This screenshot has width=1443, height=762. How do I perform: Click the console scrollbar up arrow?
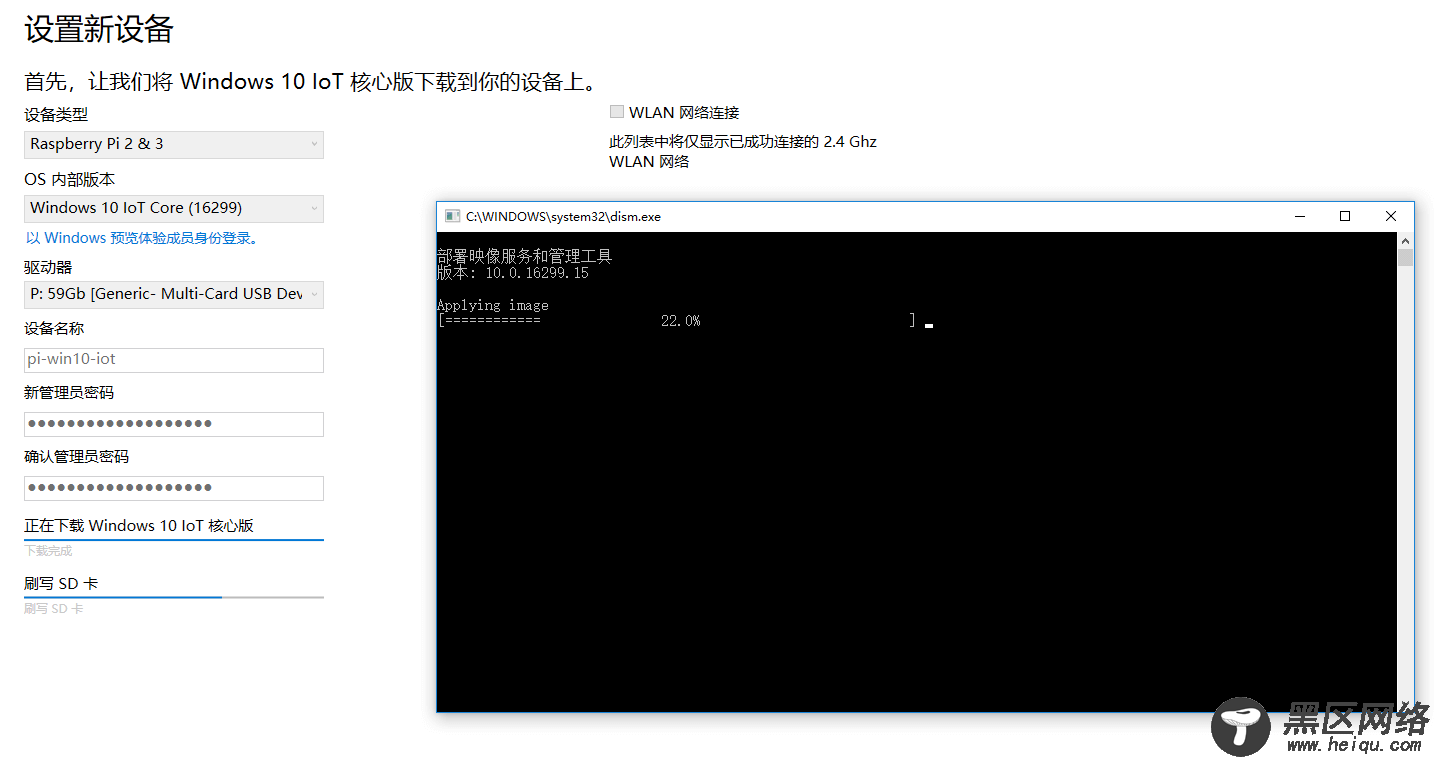(x=1405, y=241)
